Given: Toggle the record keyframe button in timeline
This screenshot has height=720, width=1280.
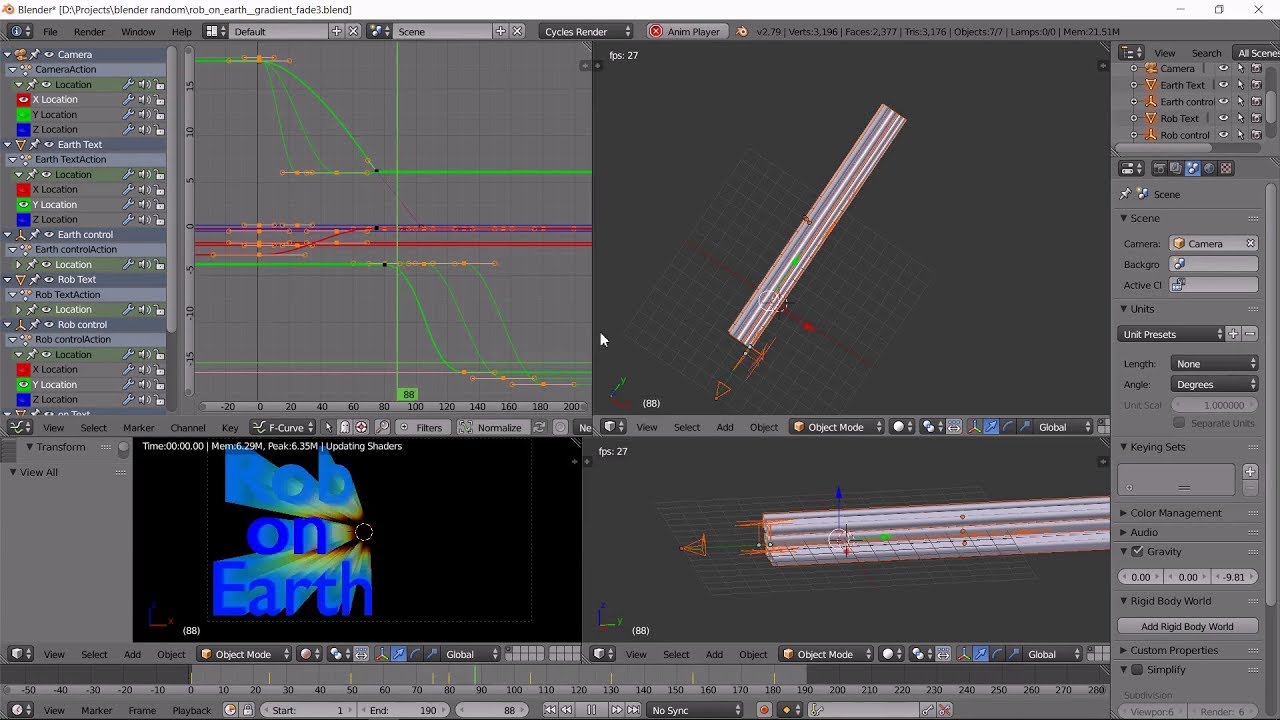Looking at the screenshot, I should (764, 710).
